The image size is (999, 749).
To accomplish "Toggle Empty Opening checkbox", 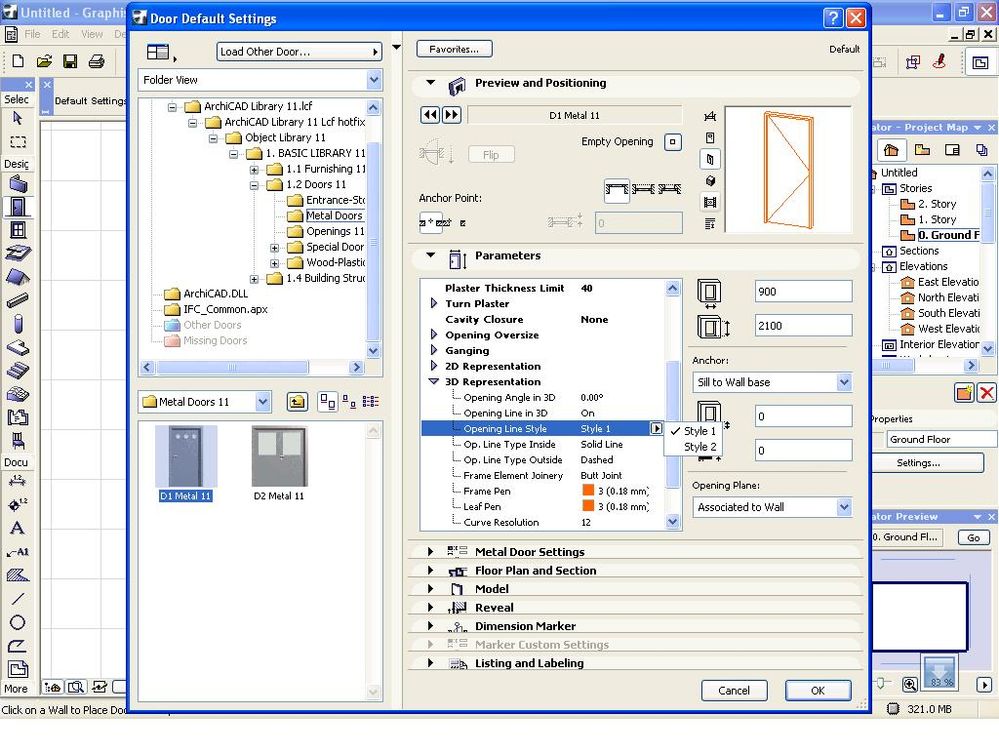I will (x=673, y=142).
